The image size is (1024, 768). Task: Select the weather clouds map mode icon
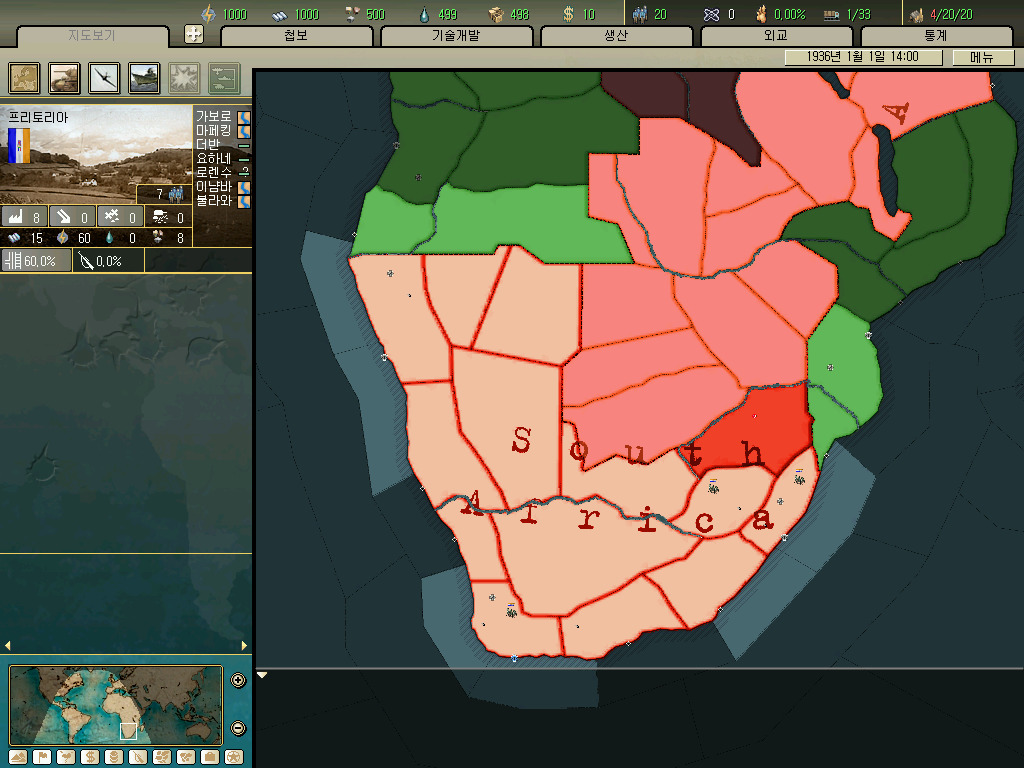(66, 757)
